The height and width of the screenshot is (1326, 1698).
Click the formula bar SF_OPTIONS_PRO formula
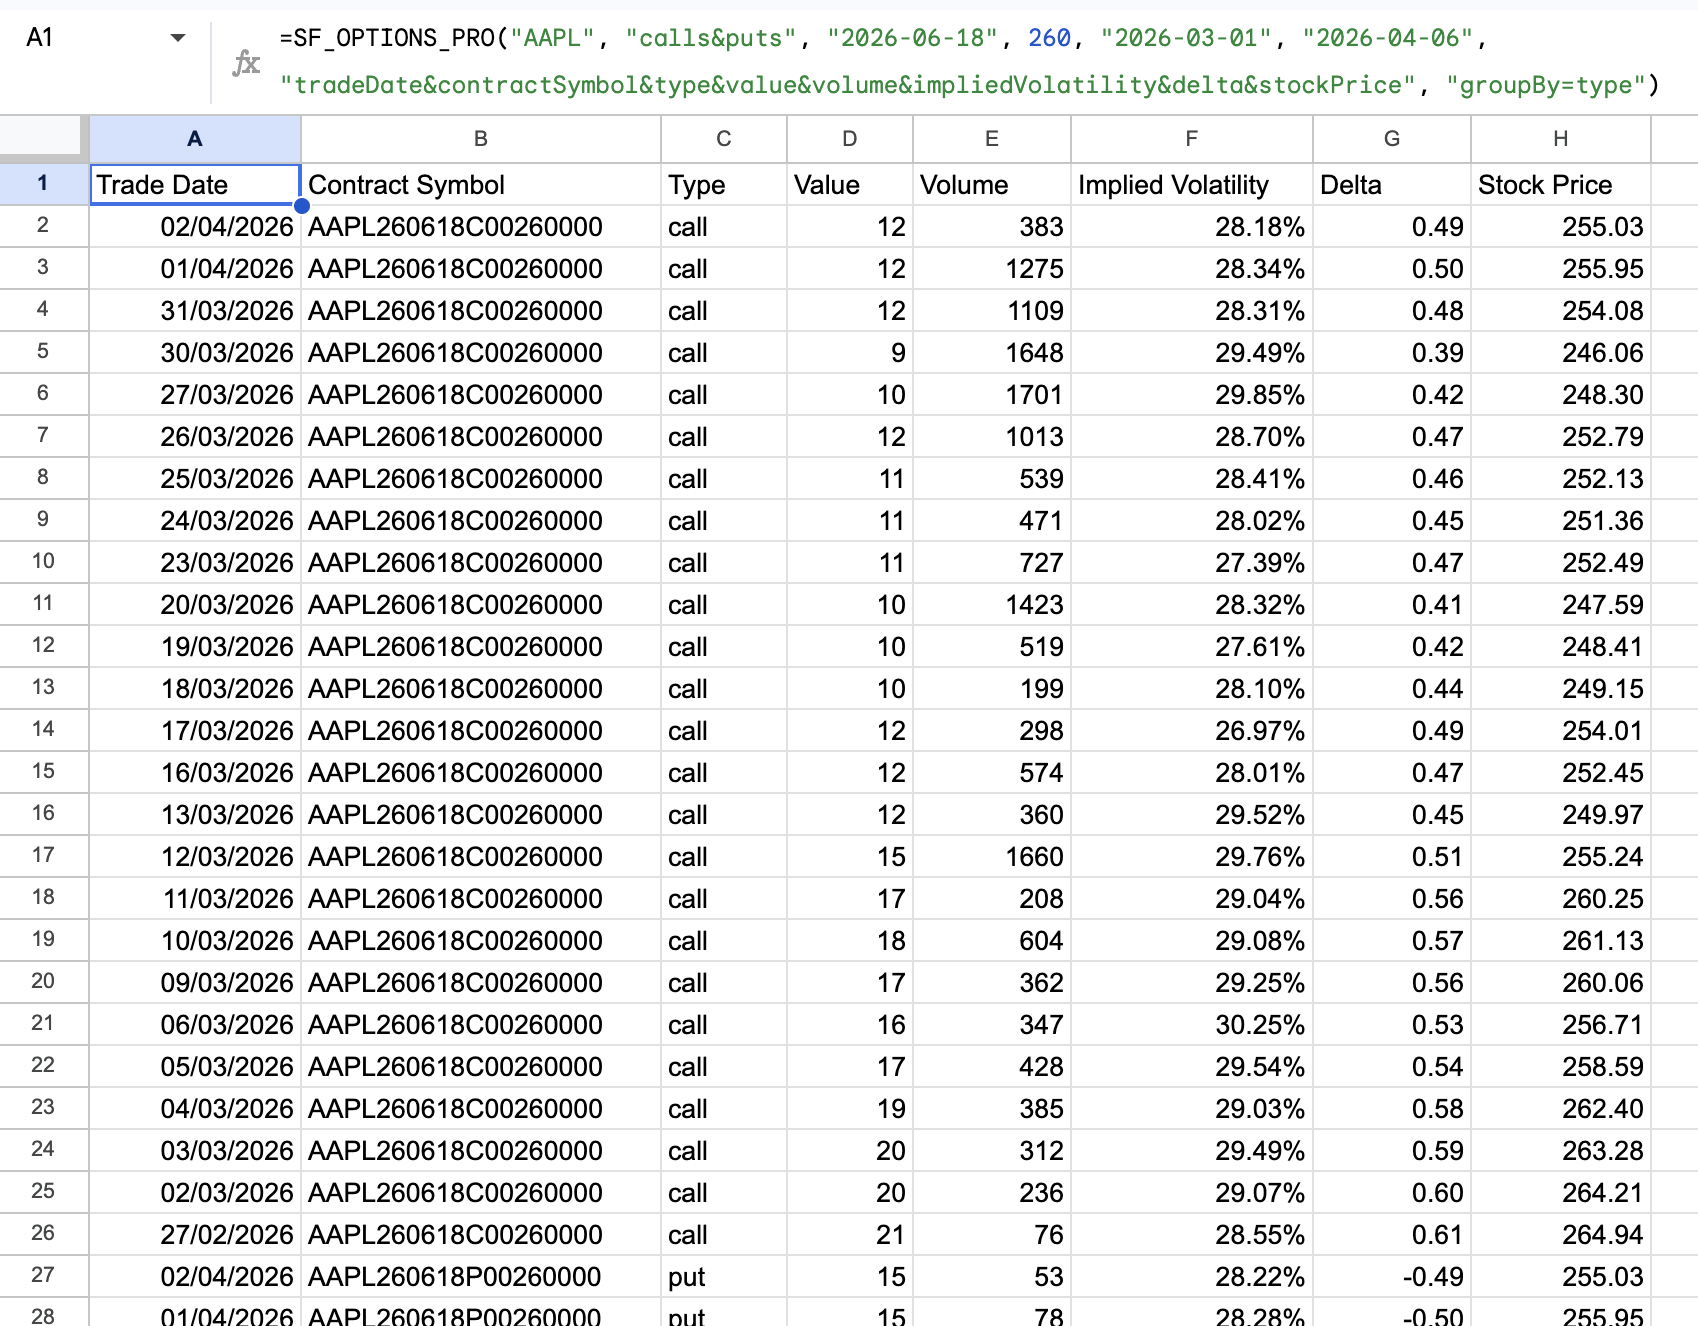point(969,61)
